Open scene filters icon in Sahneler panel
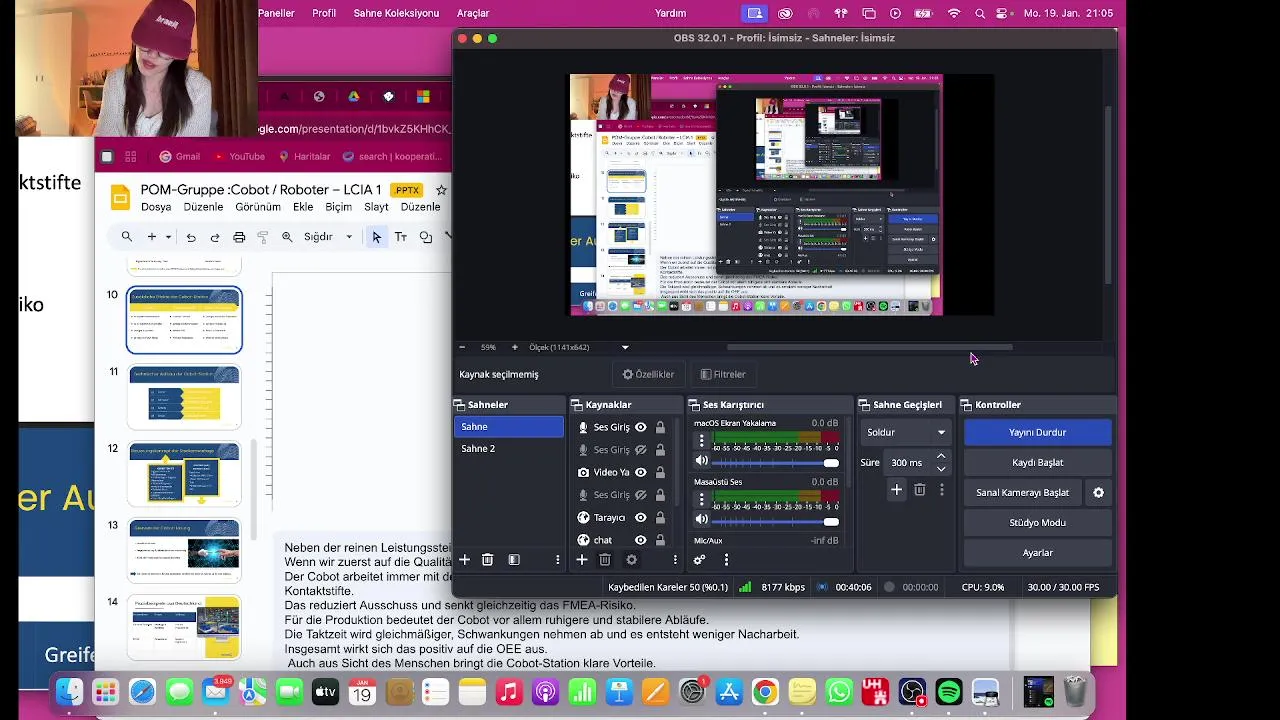The height and width of the screenshot is (720, 1280). point(514,560)
